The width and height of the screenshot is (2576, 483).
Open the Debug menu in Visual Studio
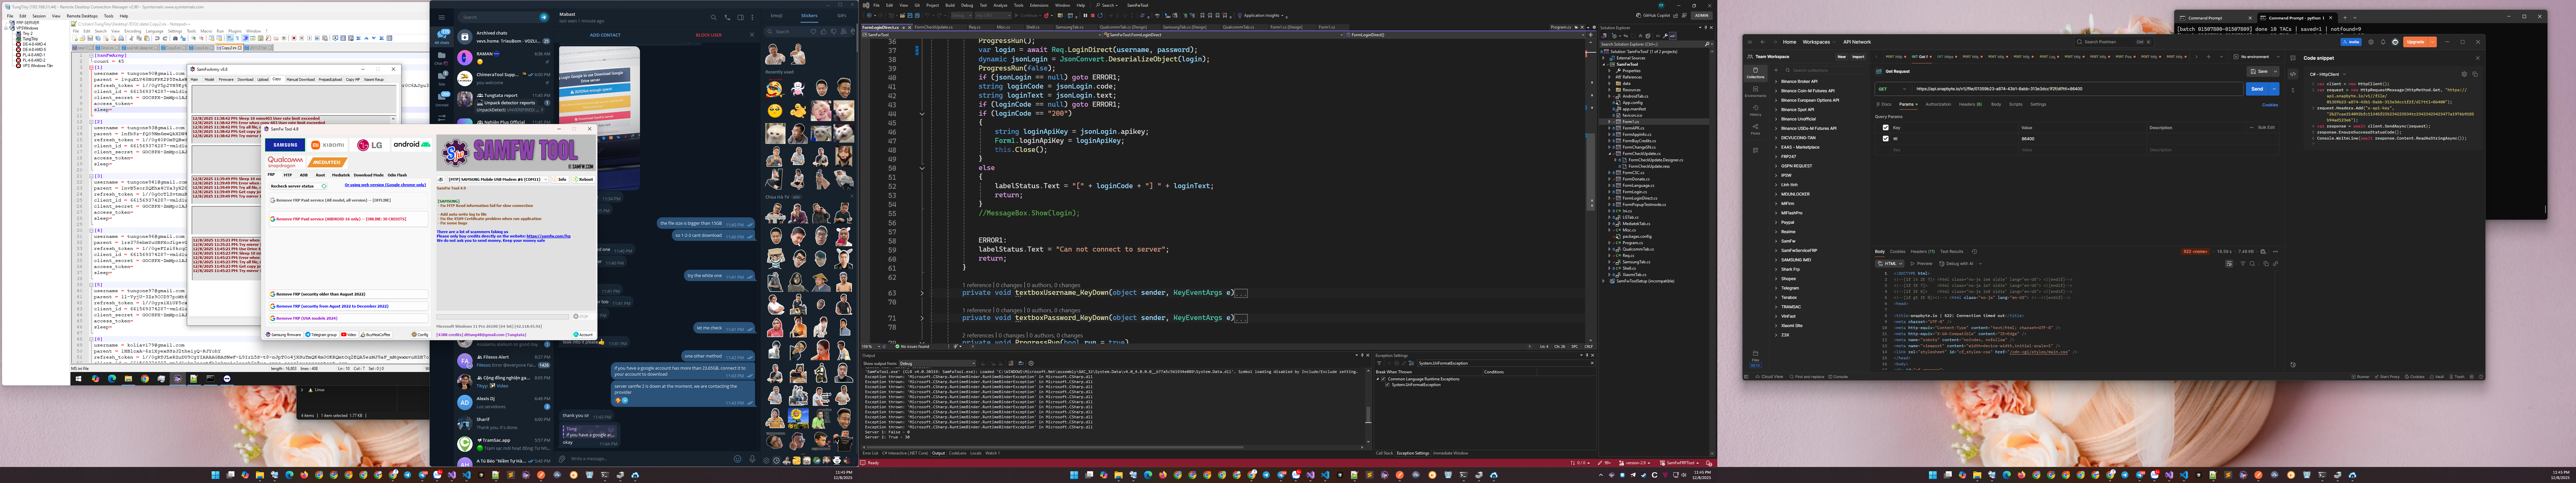(x=967, y=5)
